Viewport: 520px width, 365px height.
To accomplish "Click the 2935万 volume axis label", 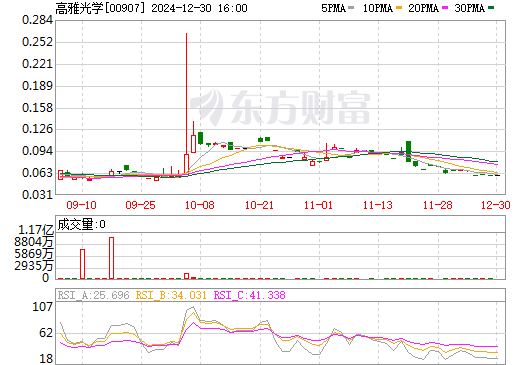I will pyautogui.click(x=34, y=266).
